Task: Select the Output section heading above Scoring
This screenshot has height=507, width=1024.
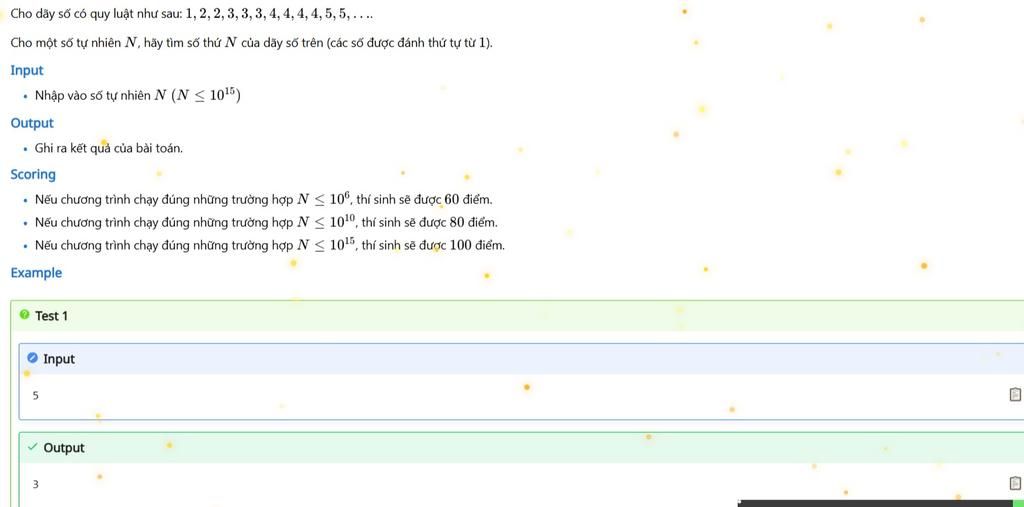Action: coord(32,123)
